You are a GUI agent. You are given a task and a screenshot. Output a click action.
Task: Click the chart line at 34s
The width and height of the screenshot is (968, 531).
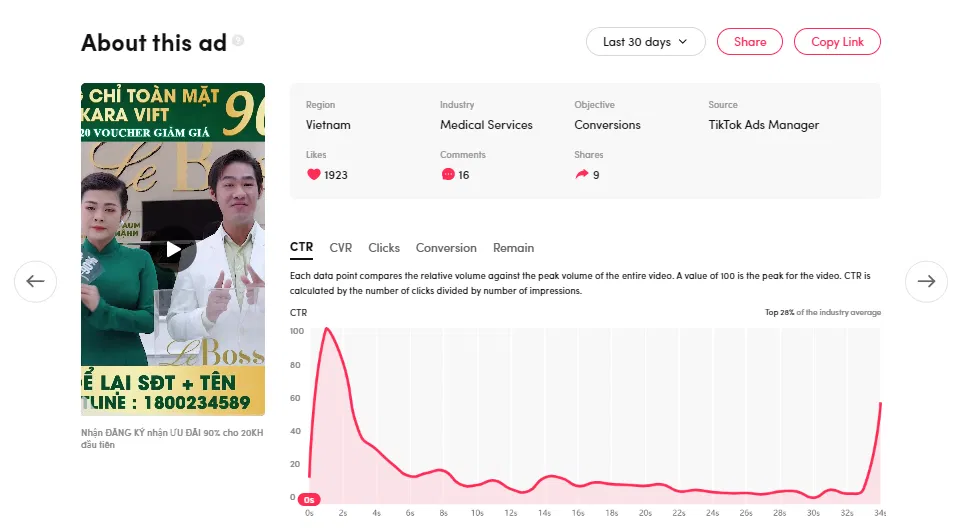point(880,403)
